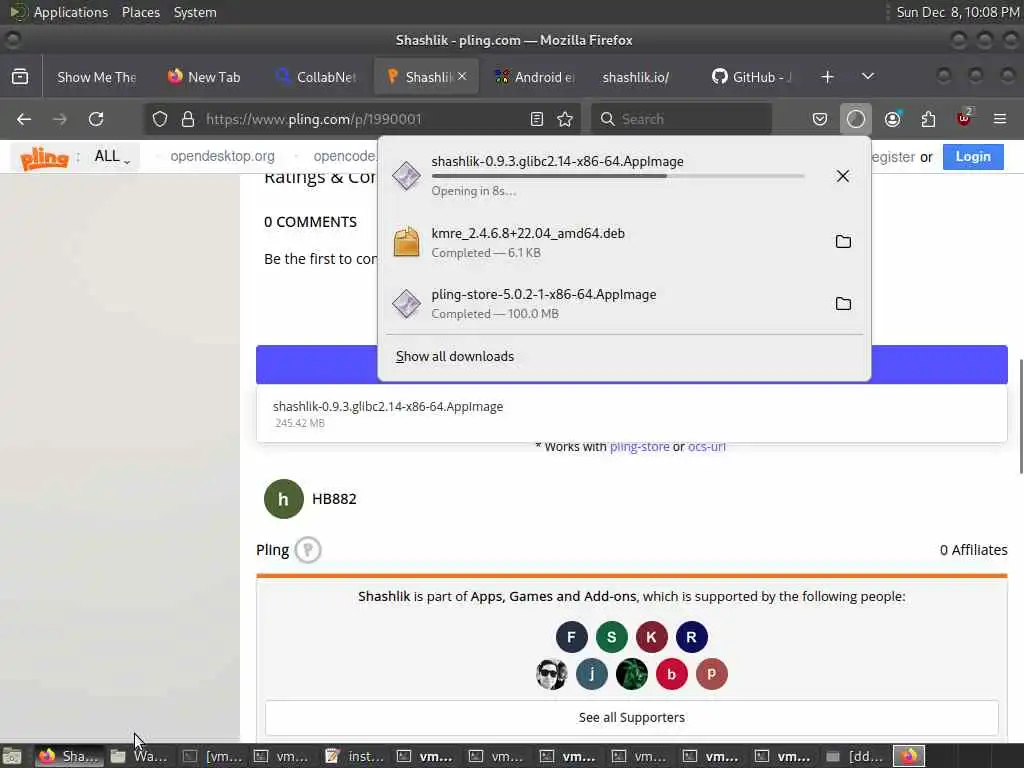The image size is (1024, 768).
Task: Show kmre deb file in folder
Action: pyautogui.click(x=843, y=242)
